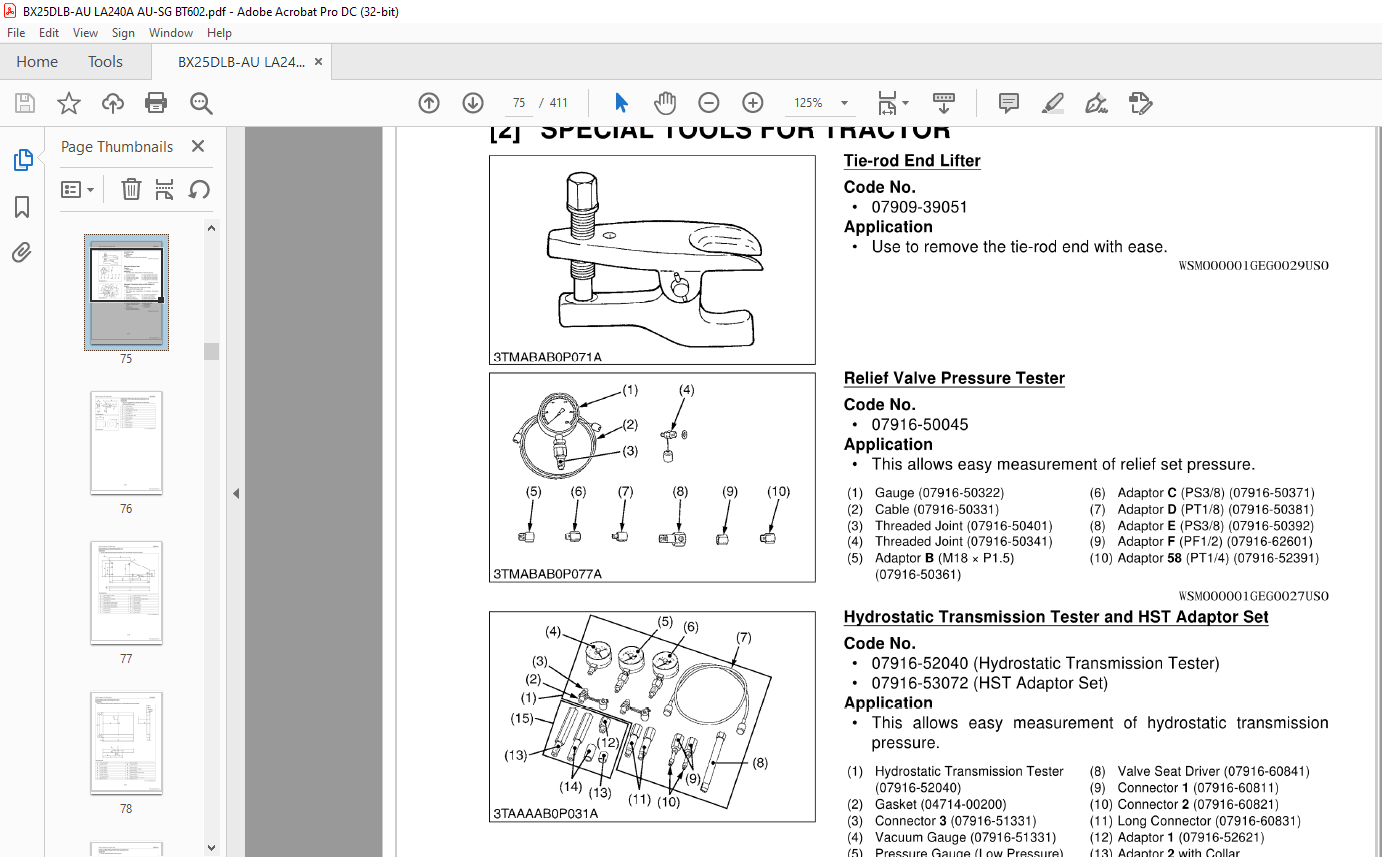Image resolution: width=1382 pixels, height=857 pixels.
Task: Add a comment sticky note
Action: [x=1009, y=103]
